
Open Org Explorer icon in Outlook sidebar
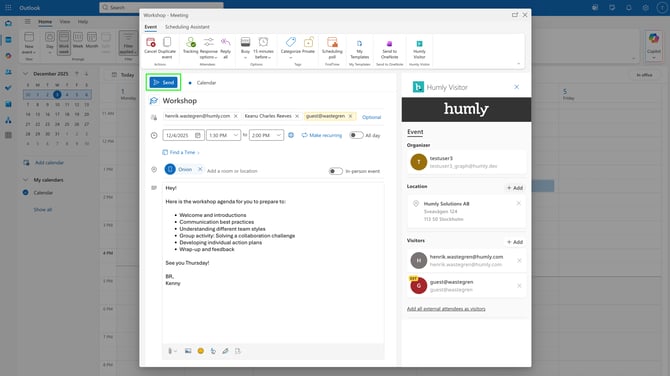[8, 120]
